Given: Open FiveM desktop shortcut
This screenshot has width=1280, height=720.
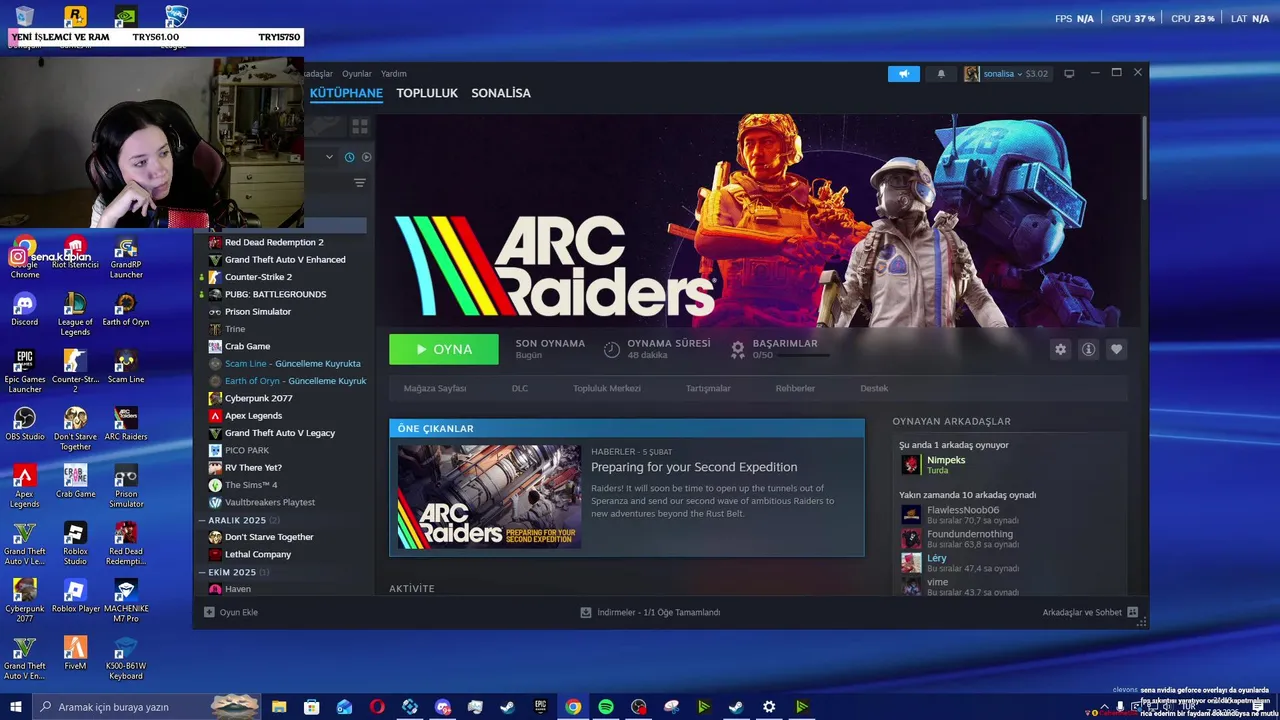Looking at the screenshot, I should 75,654.
